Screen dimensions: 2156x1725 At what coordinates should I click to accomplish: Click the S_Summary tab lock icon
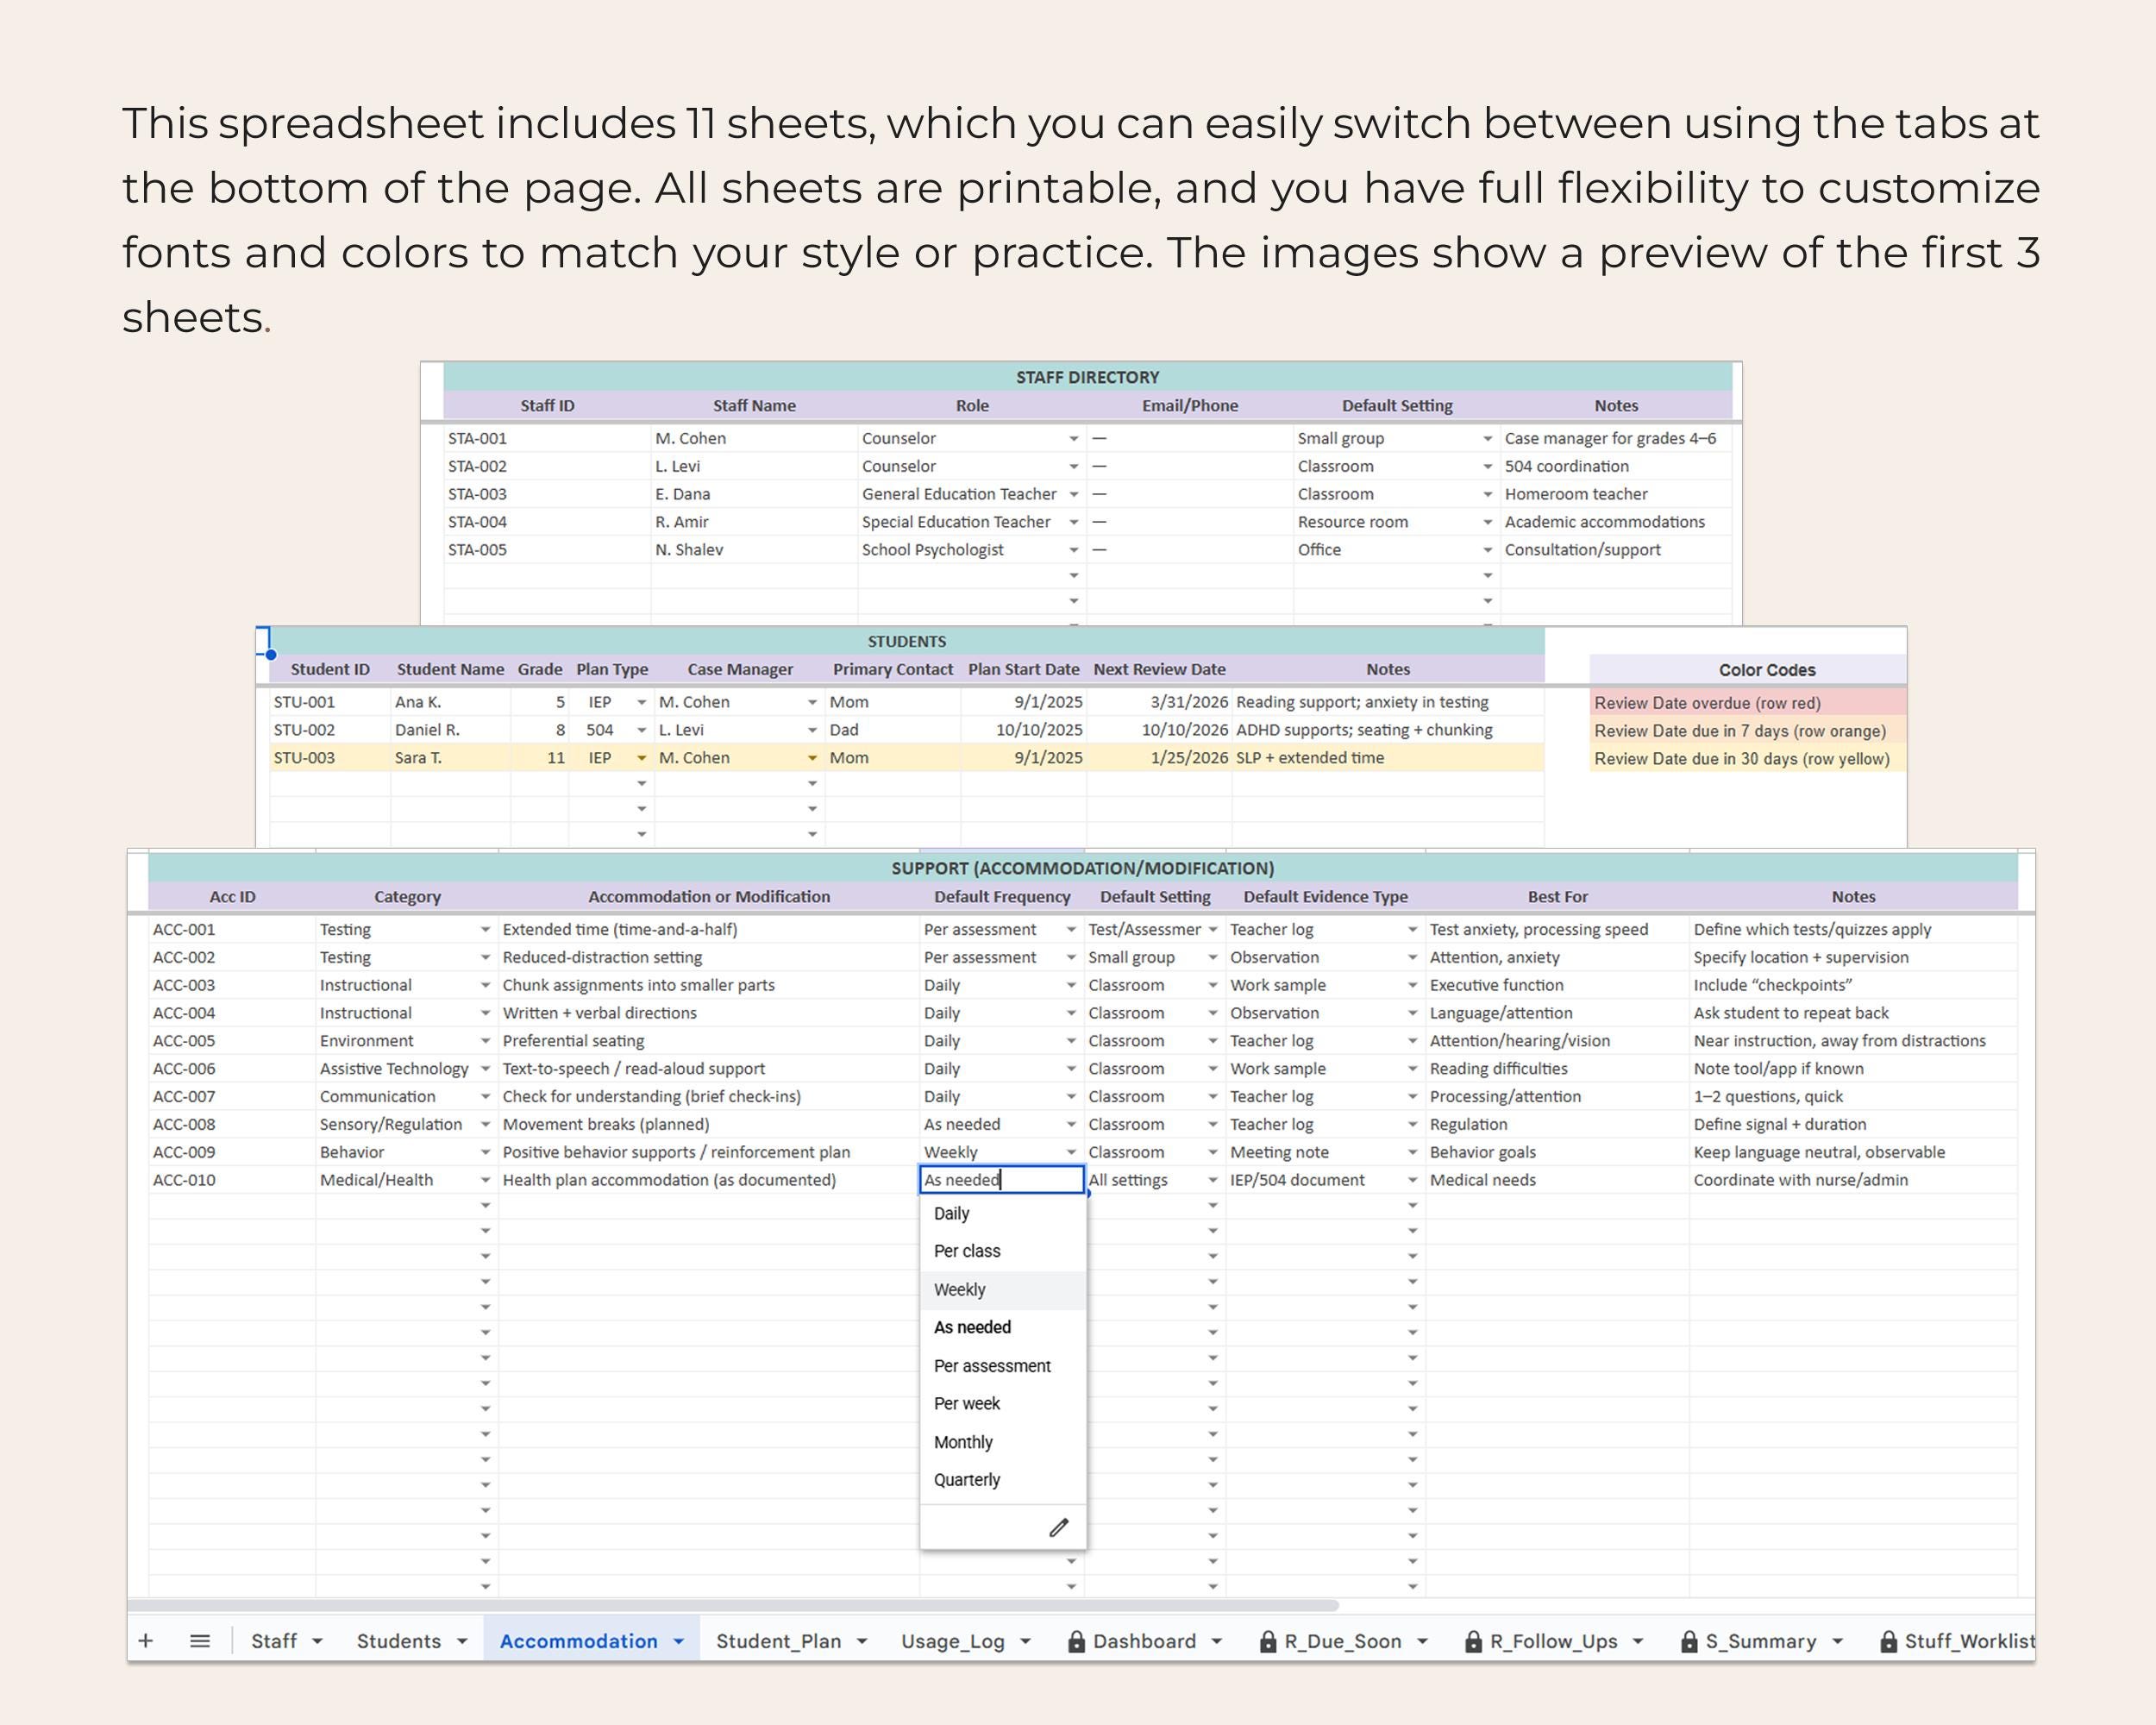click(1689, 1641)
